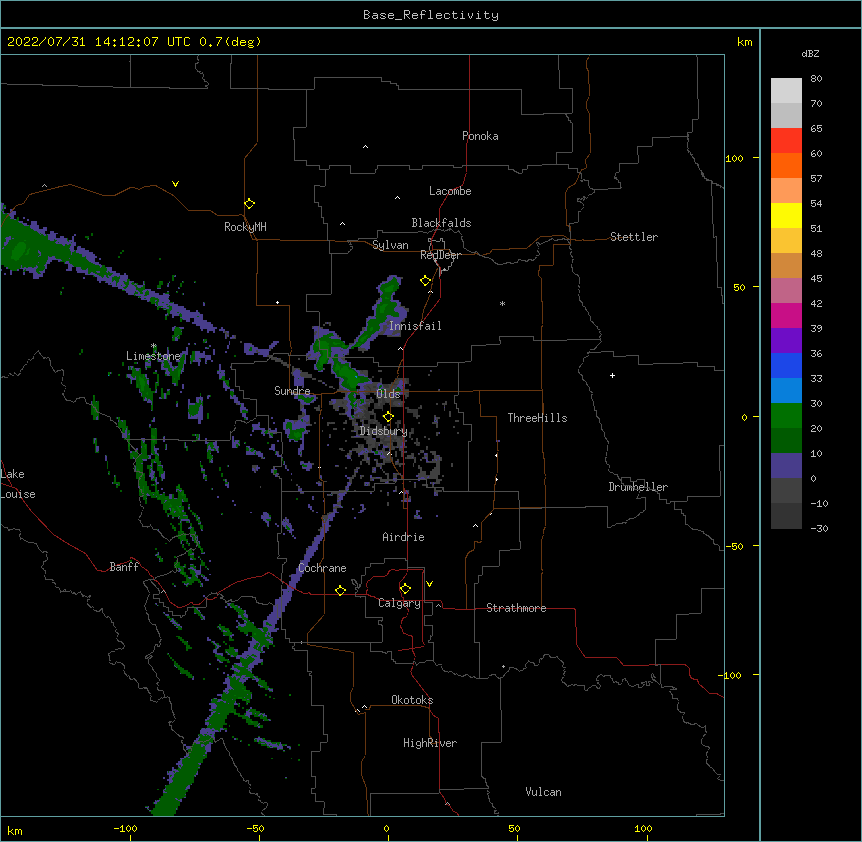Click the white asterisk marker east of Innisfail
Image resolution: width=862 pixels, height=842 pixels.
[502, 303]
